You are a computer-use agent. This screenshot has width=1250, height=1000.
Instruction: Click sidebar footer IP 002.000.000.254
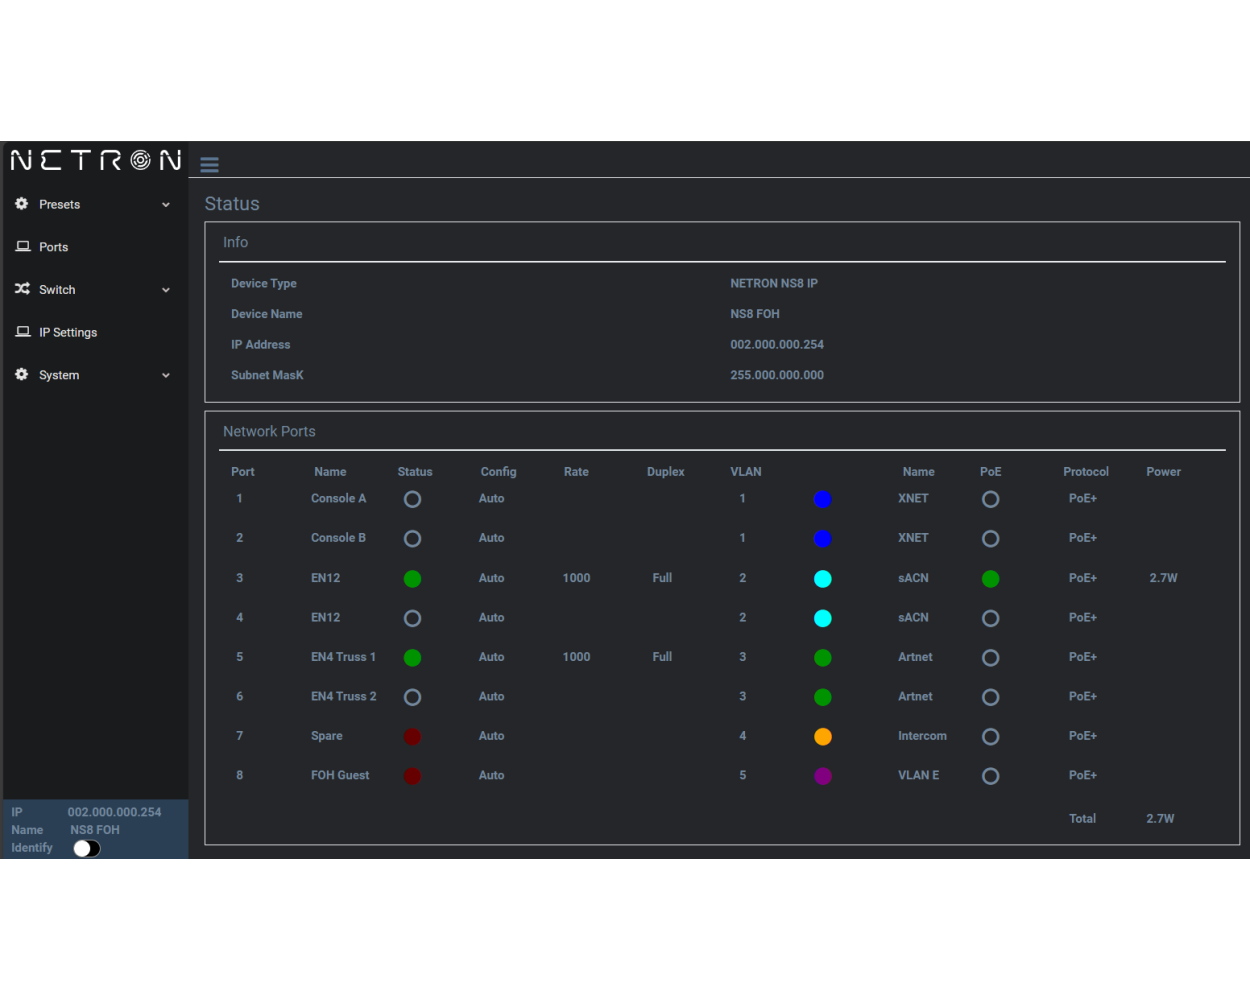pyautogui.click(x=114, y=812)
